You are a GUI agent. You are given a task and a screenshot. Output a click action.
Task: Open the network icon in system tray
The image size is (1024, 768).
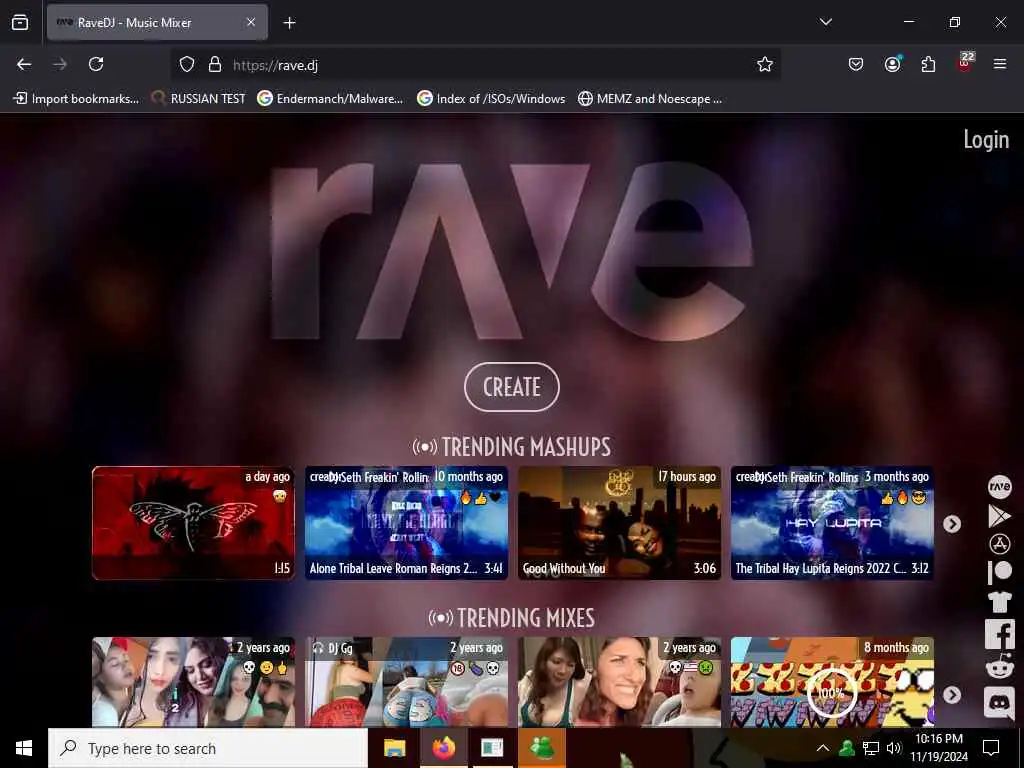pyautogui.click(x=871, y=748)
